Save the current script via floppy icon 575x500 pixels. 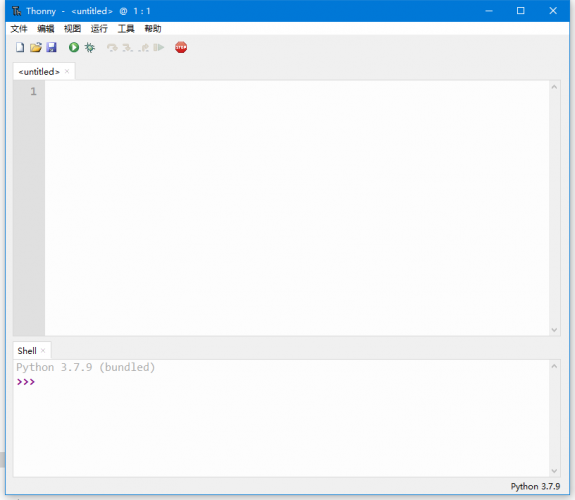coord(51,47)
